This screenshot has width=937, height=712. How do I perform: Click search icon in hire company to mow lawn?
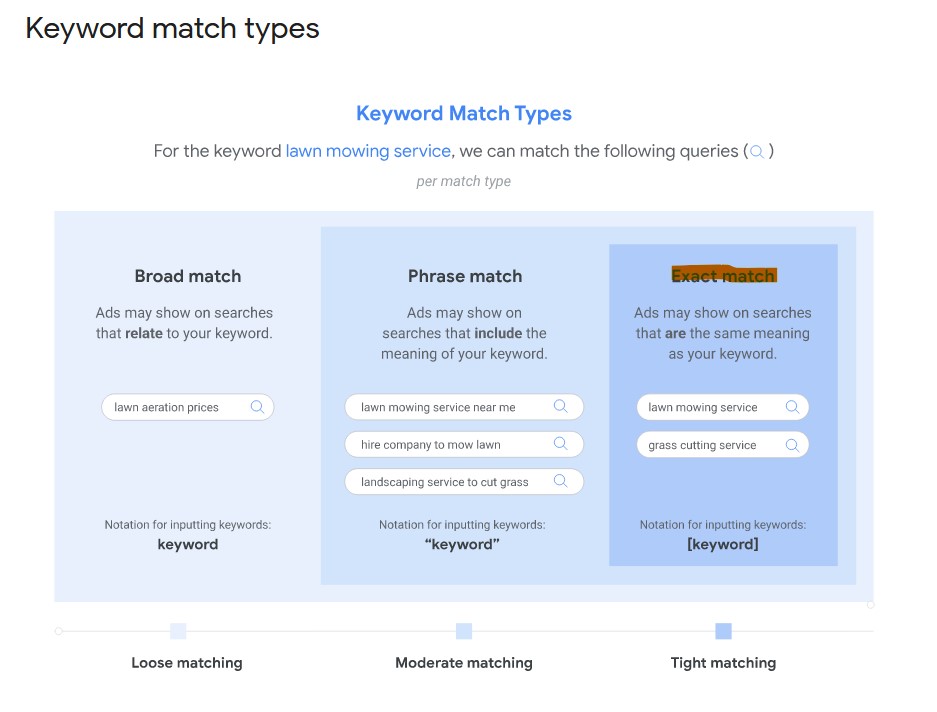click(x=561, y=444)
